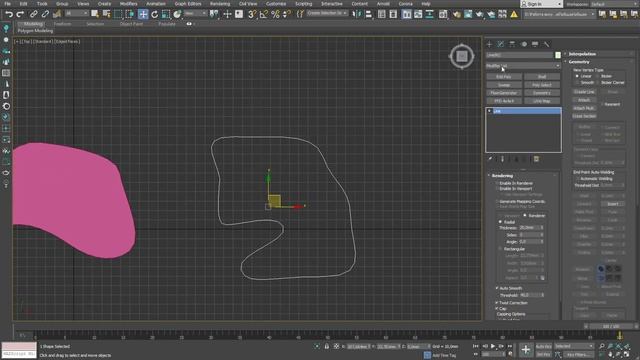
Task: Open the Motion command panel tab
Action: click(x=524, y=44)
